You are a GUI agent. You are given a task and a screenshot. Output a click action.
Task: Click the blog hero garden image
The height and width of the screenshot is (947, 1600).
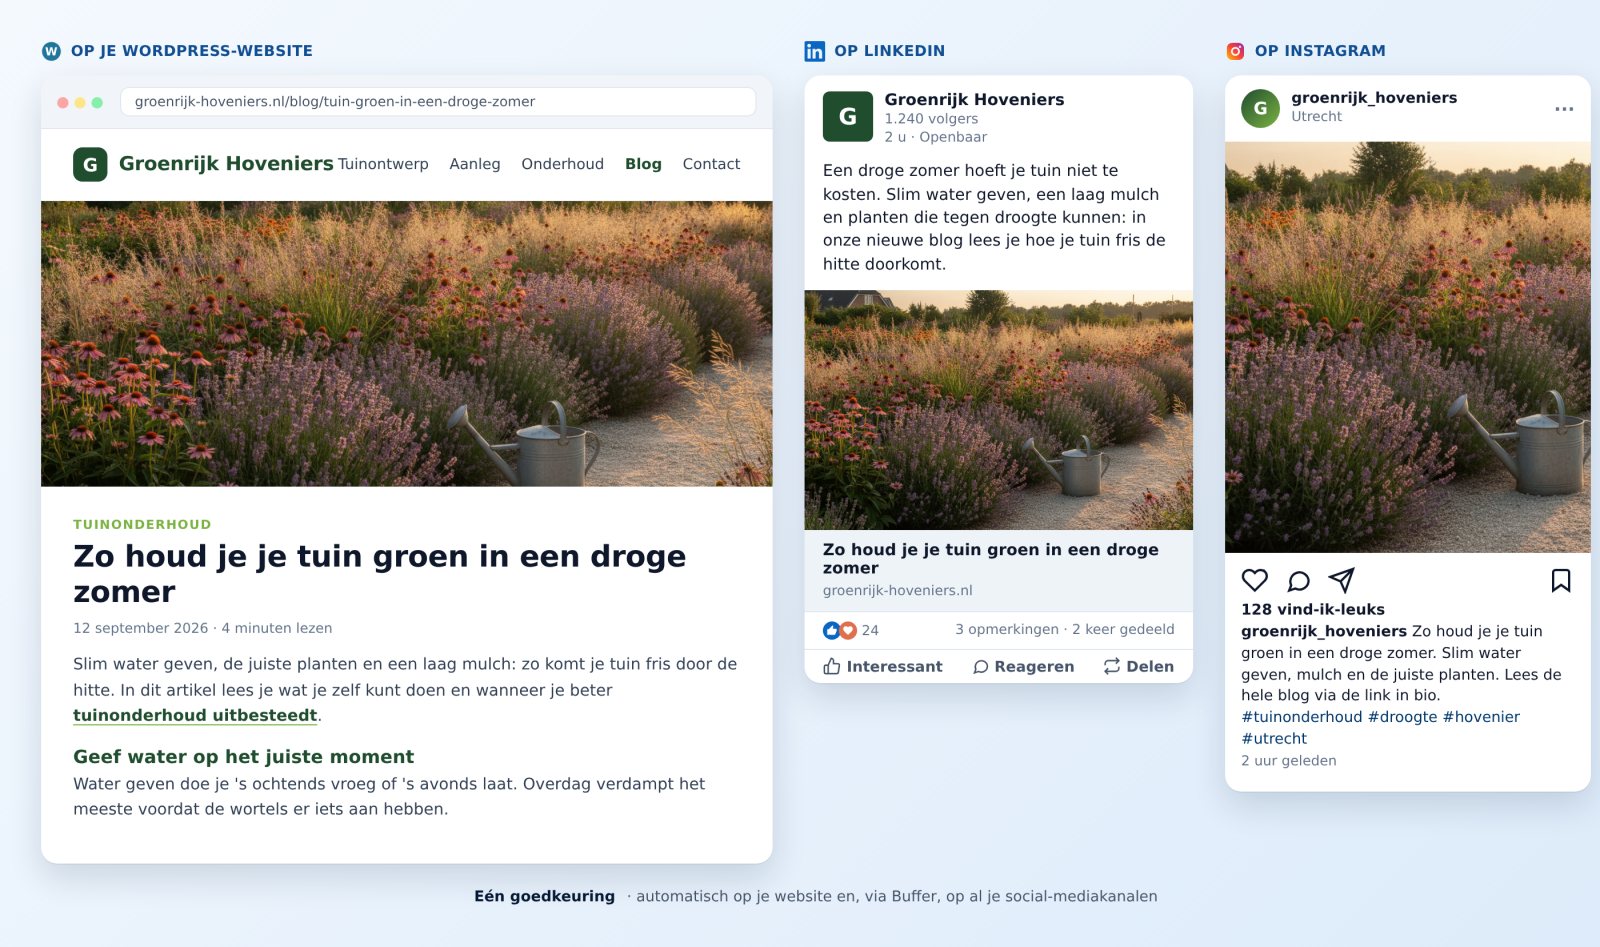click(407, 344)
